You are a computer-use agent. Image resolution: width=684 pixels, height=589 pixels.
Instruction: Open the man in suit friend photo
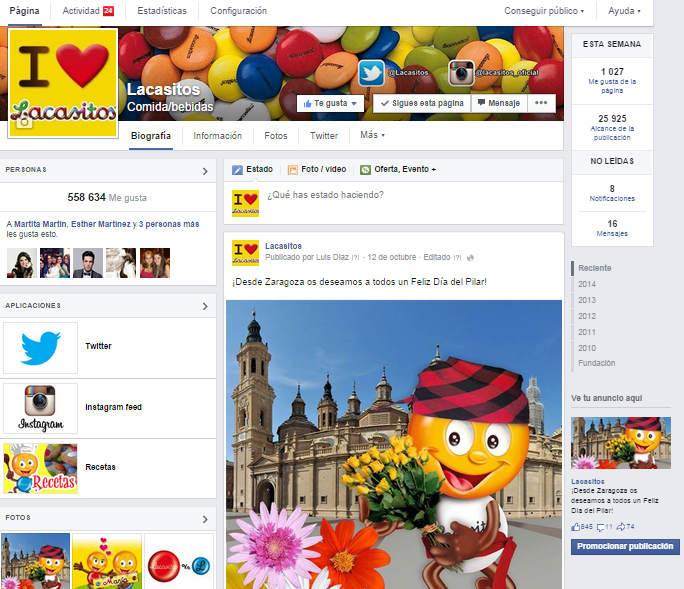(88, 263)
